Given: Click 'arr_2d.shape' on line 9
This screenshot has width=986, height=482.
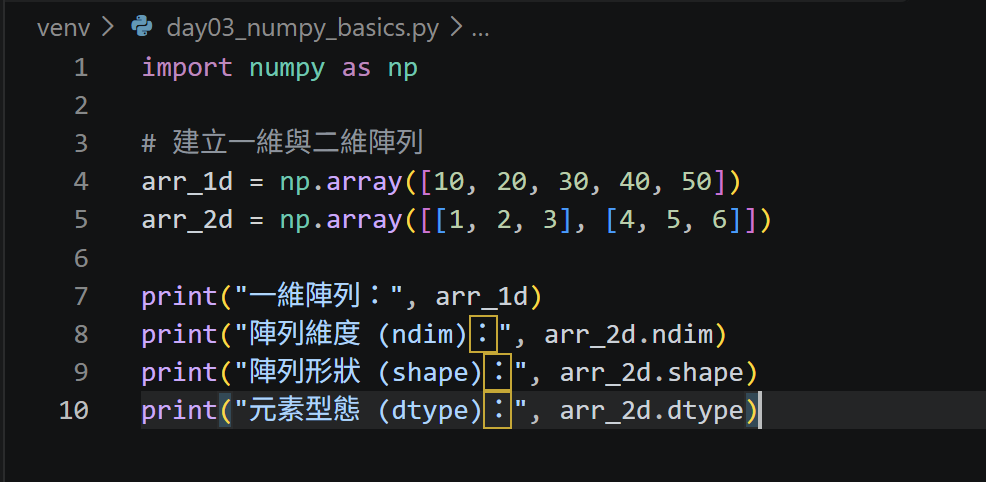Looking at the screenshot, I should (651, 373).
